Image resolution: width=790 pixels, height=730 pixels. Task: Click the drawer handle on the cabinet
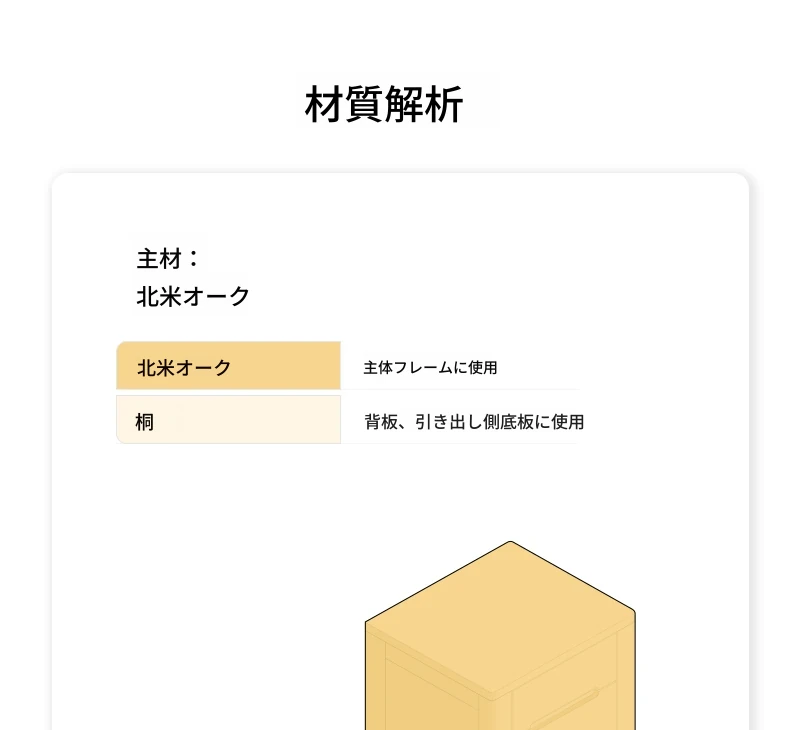pyautogui.click(x=565, y=708)
